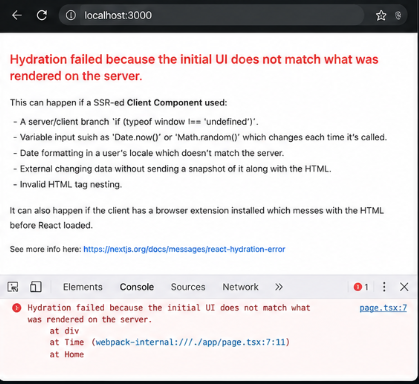Click the red error count badge

(361, 287)
